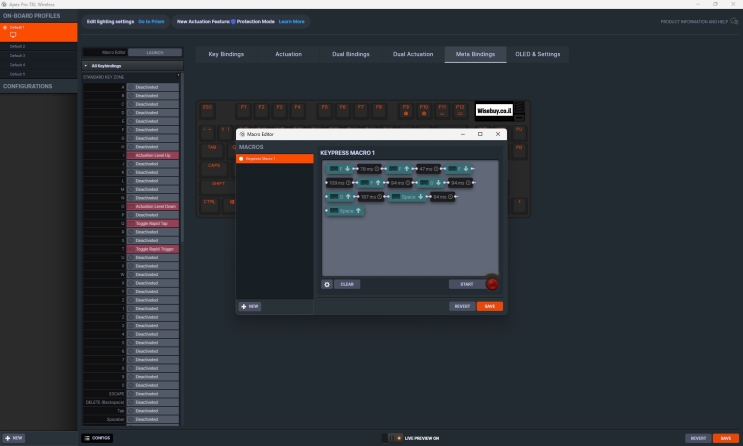
Task: Switch to the Dual Actuation tab
Action: tap(413, 54)
